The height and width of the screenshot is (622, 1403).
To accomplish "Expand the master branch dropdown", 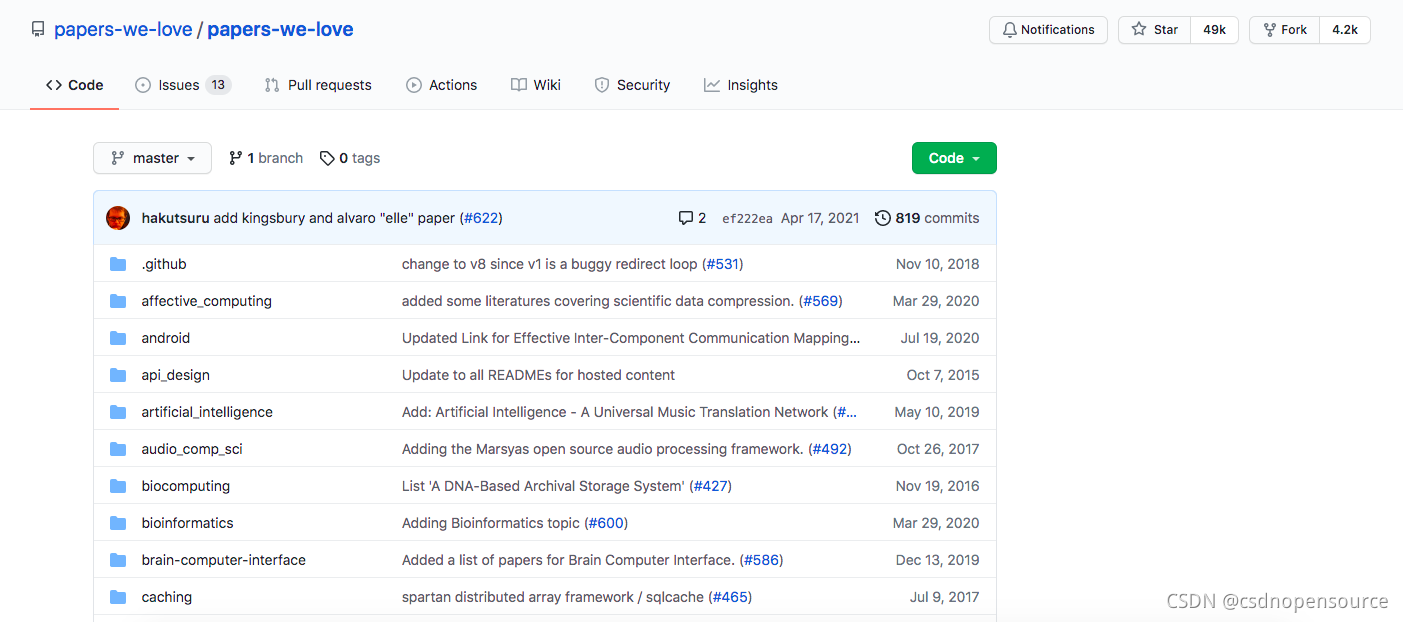I will click(152, 158).
